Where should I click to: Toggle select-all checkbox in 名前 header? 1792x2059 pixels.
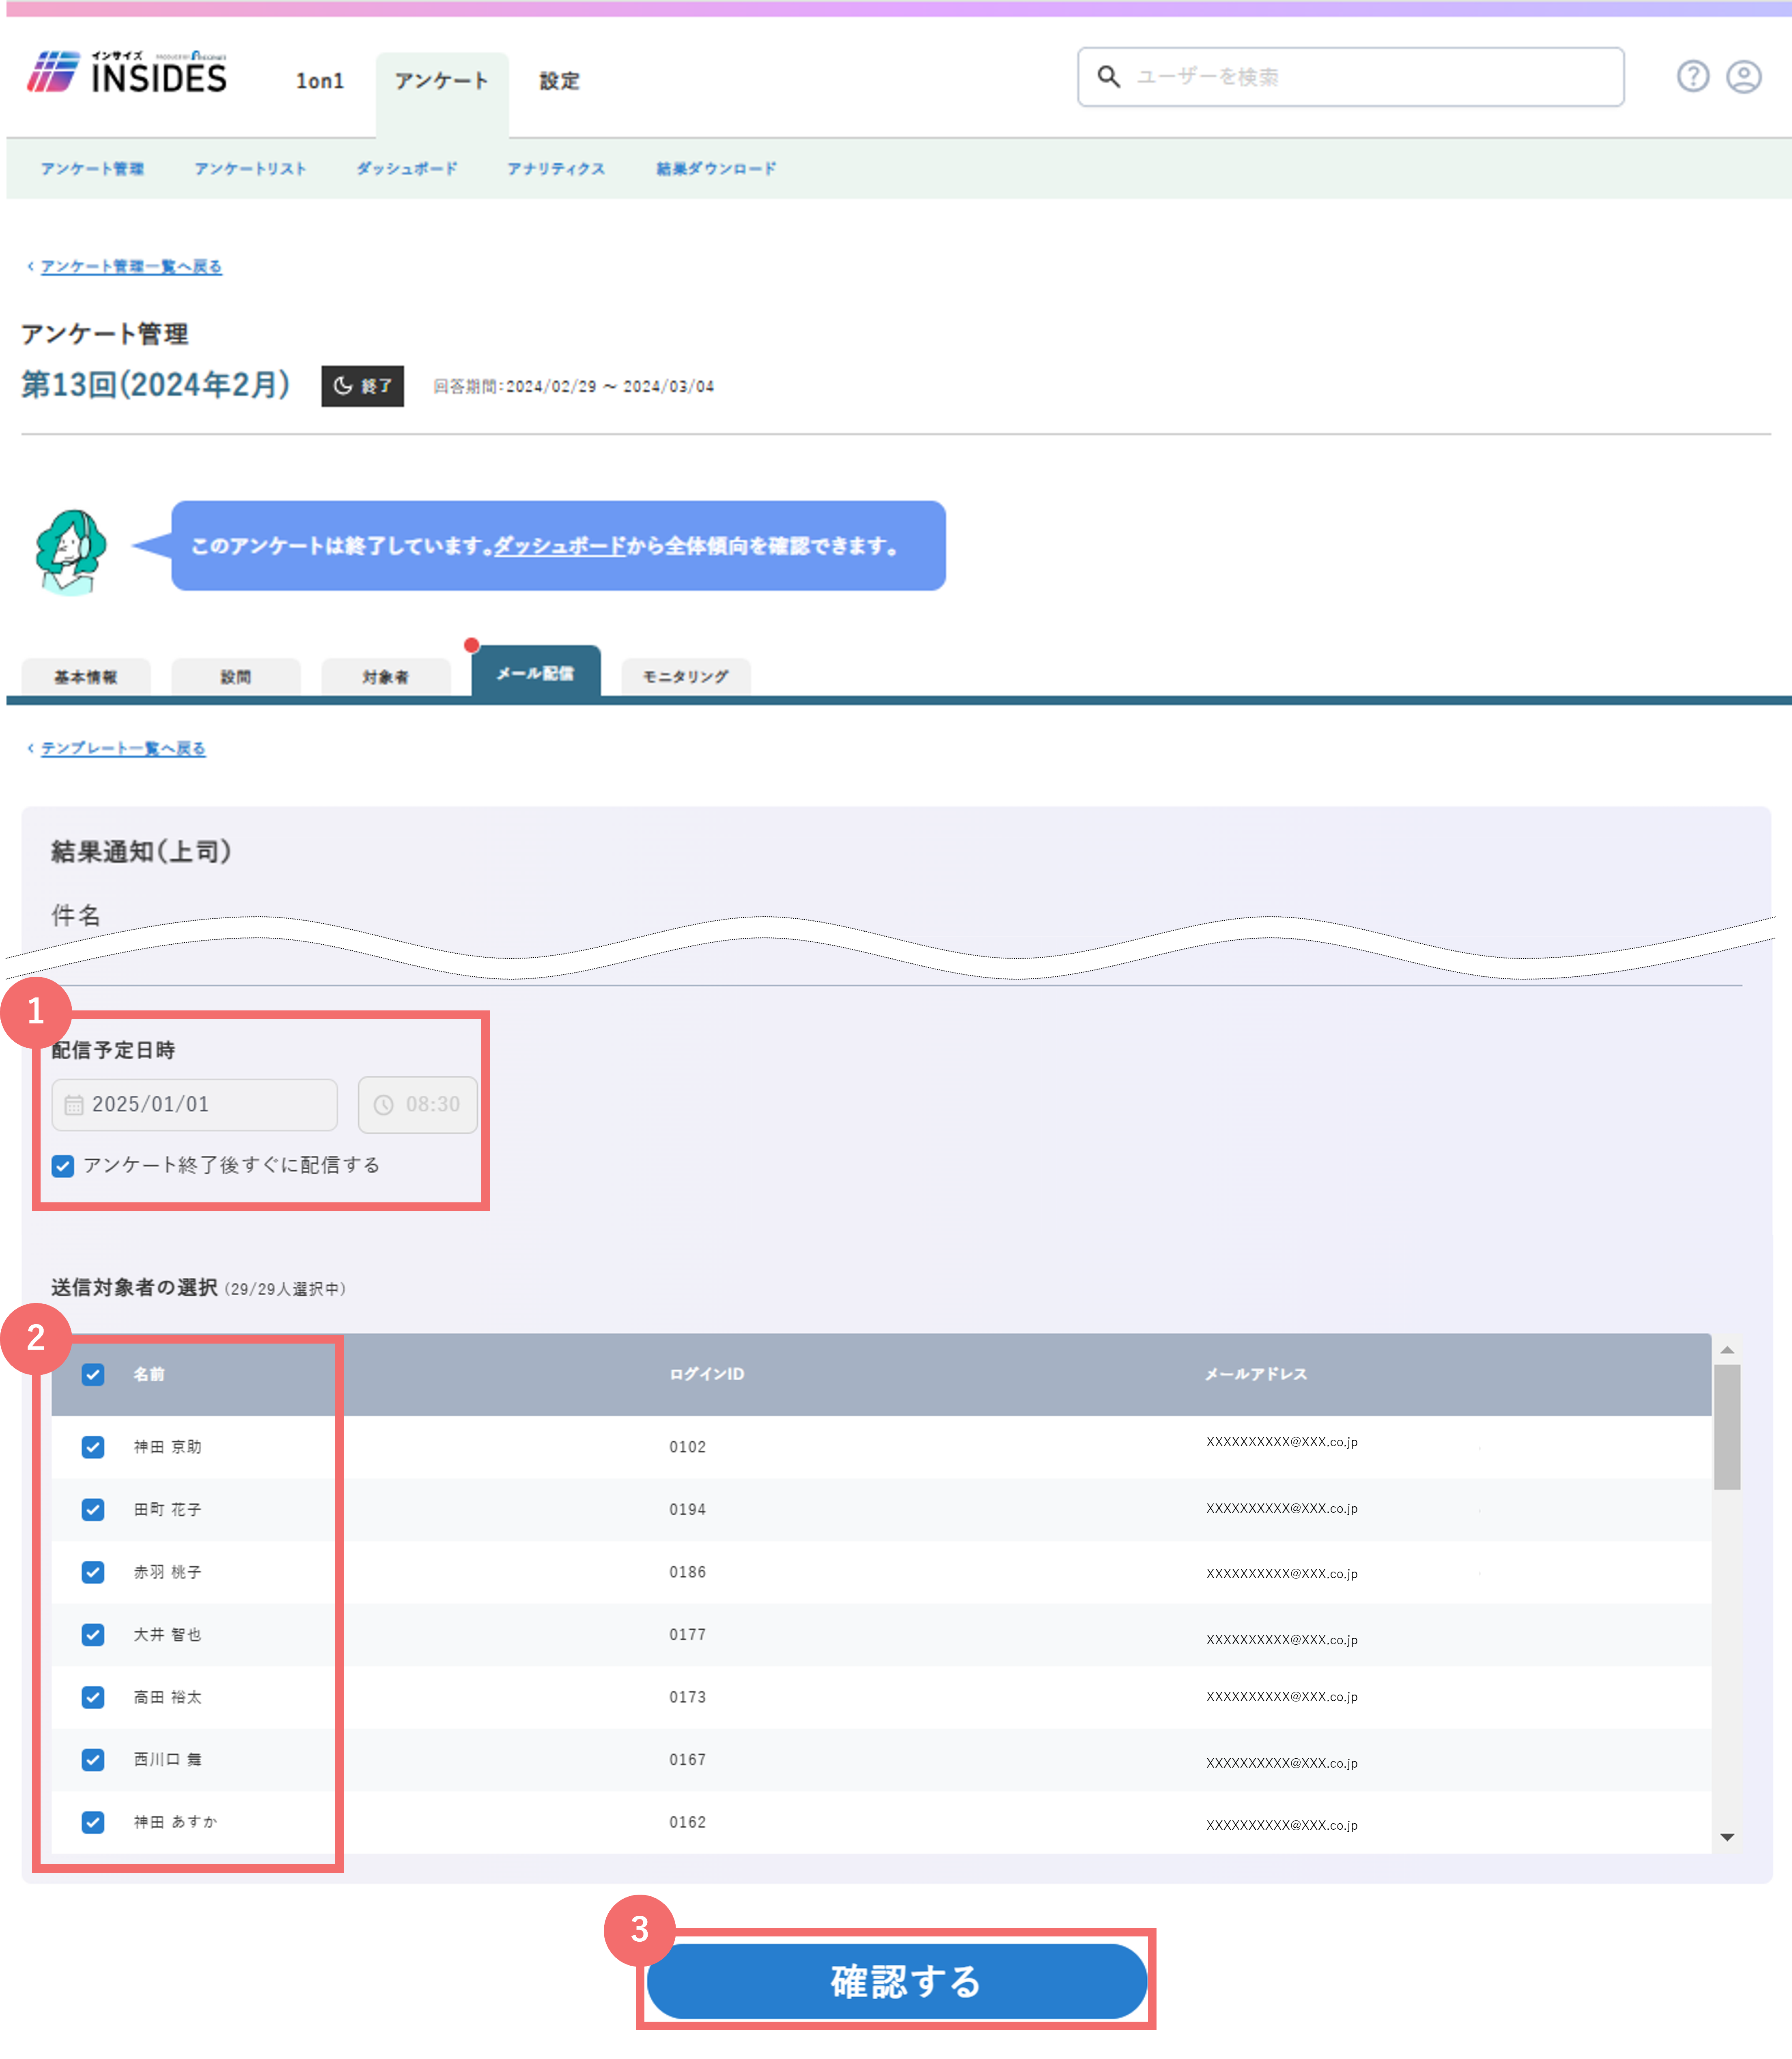93,1375
